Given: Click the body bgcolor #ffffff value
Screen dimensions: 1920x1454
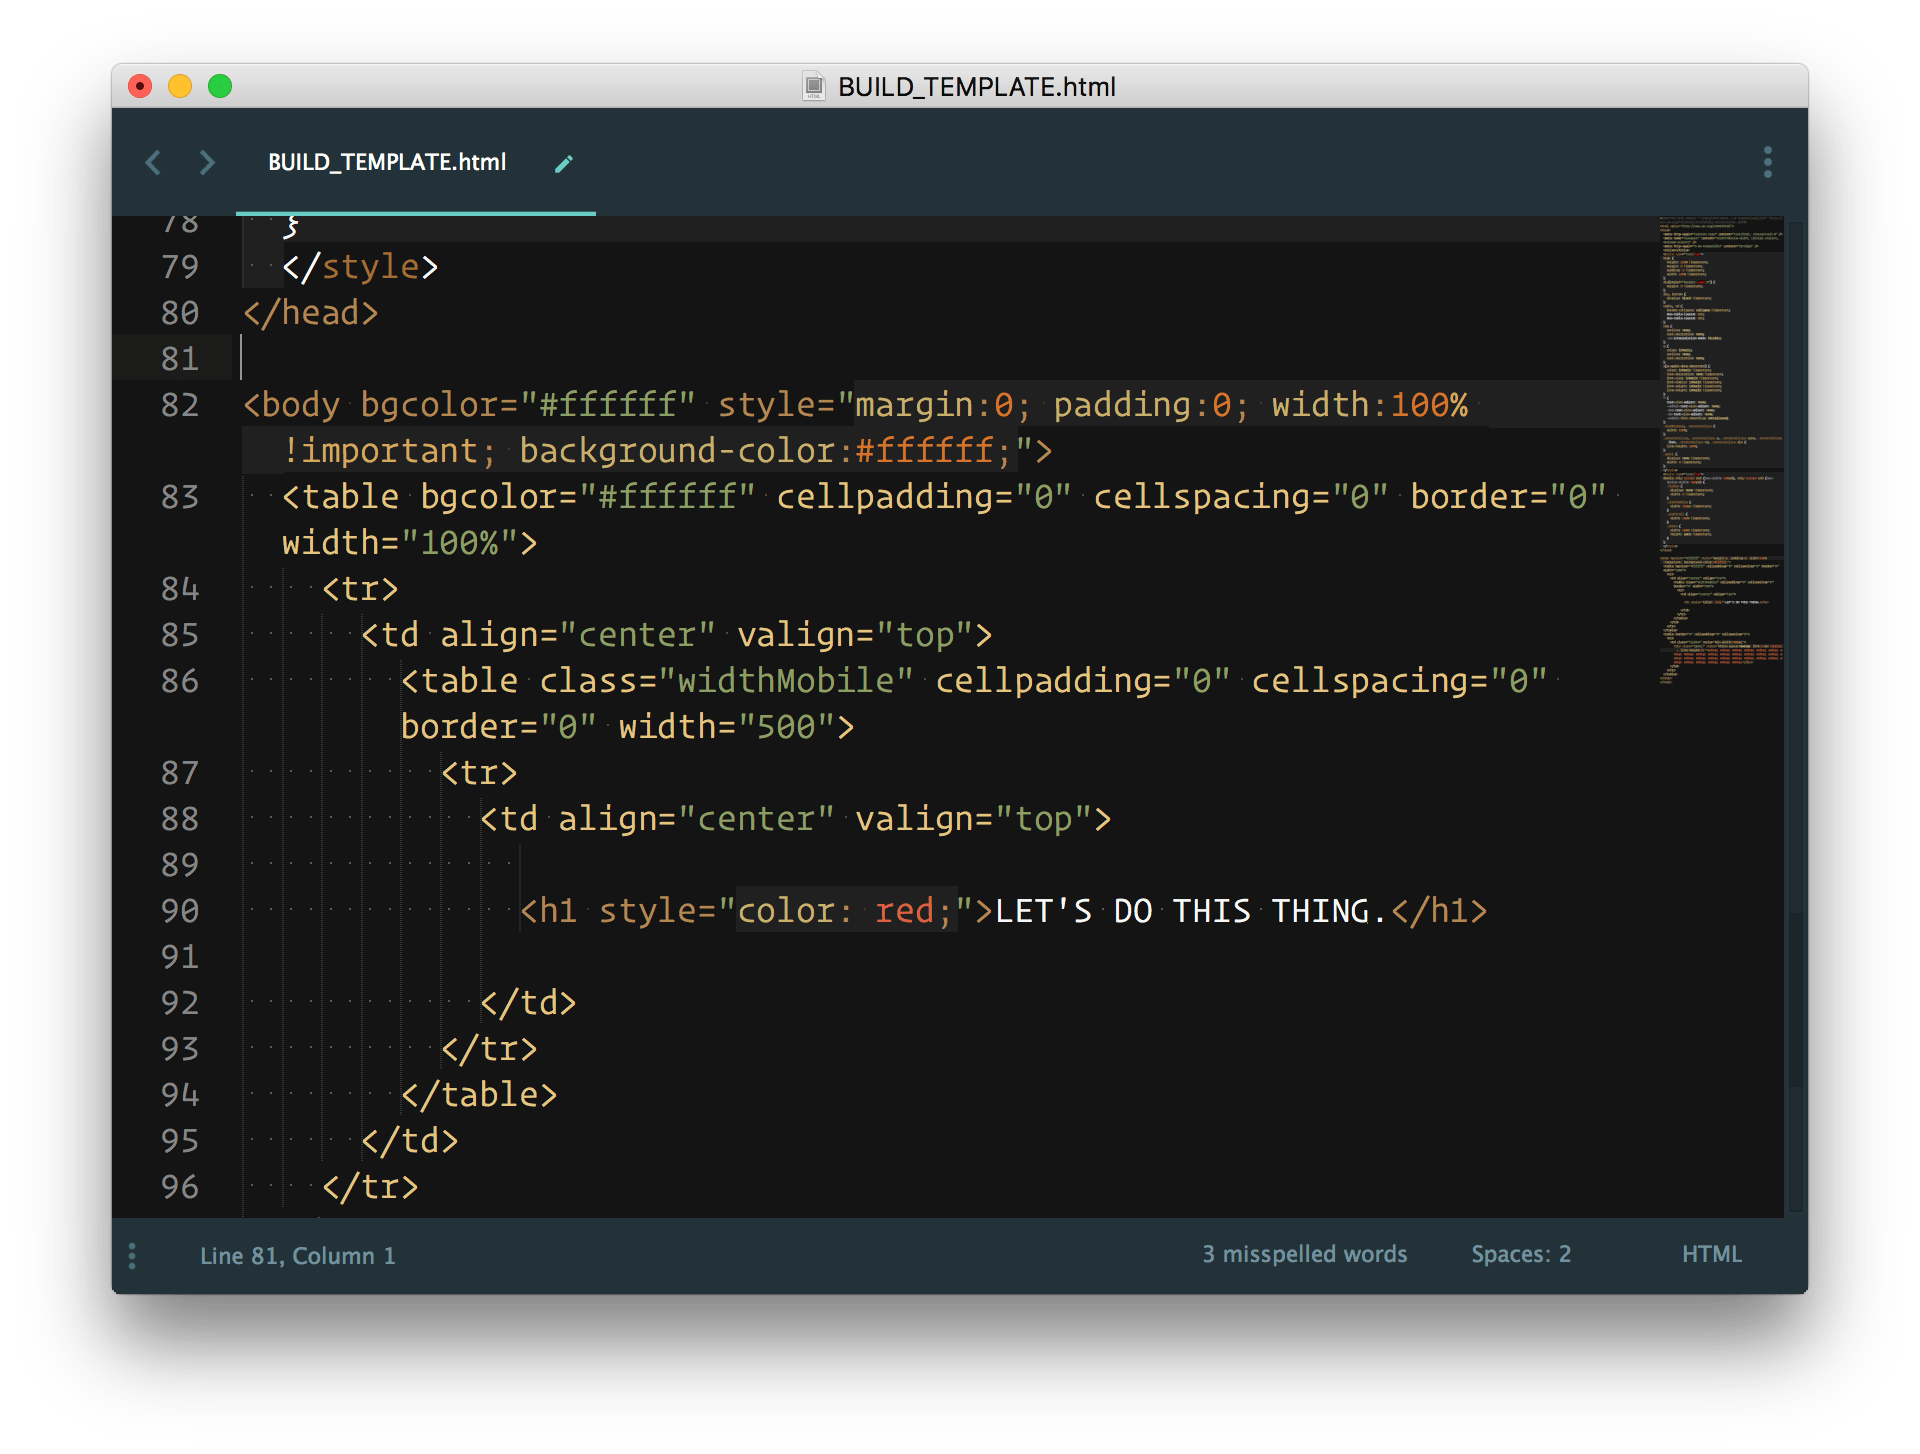Looking at the screenshot, I should [608, 405].
